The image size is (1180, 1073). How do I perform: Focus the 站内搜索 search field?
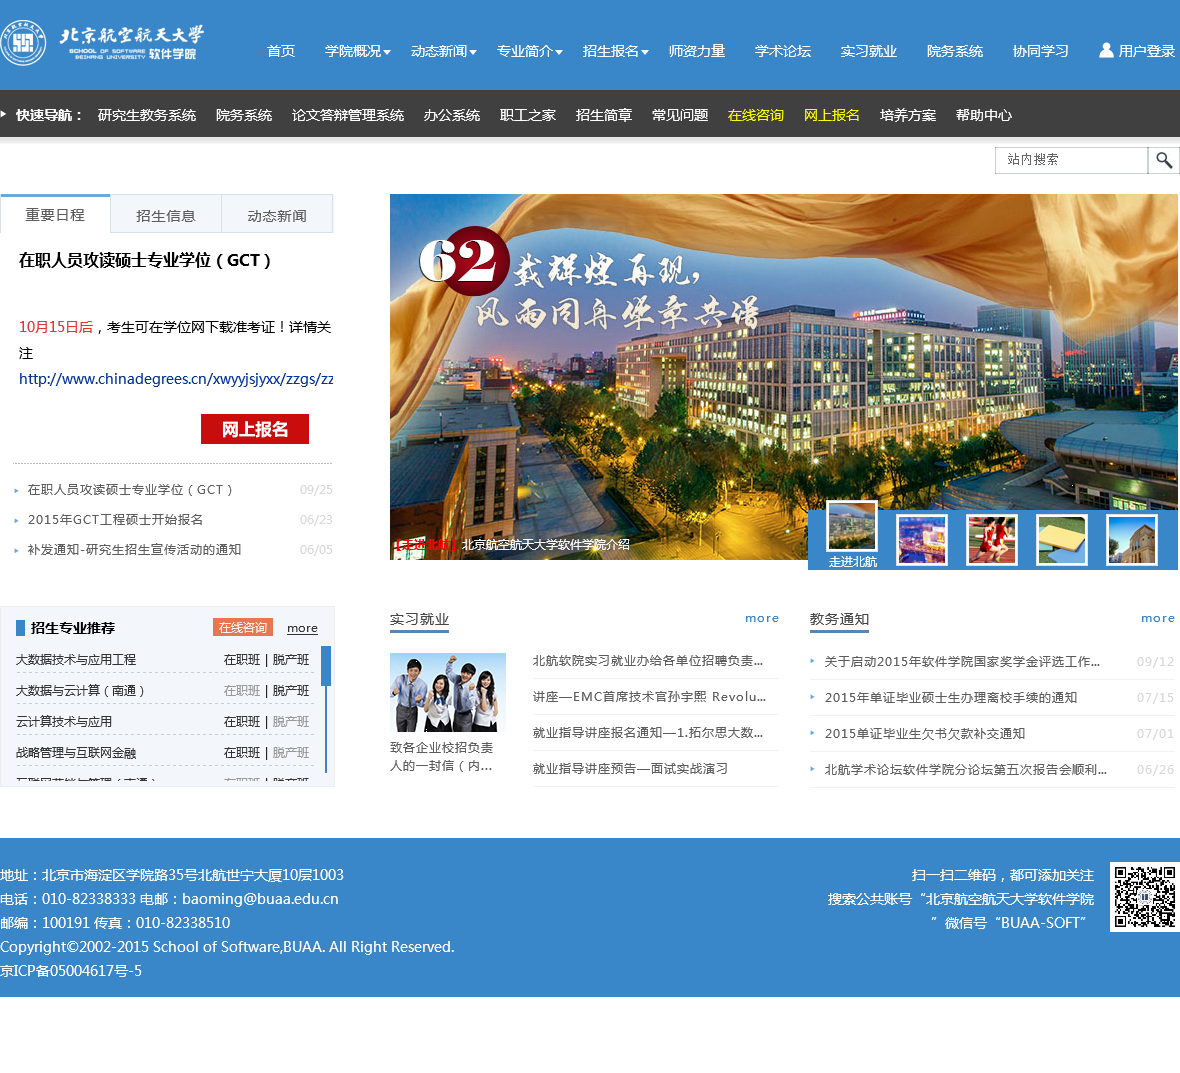point(1071,160)
